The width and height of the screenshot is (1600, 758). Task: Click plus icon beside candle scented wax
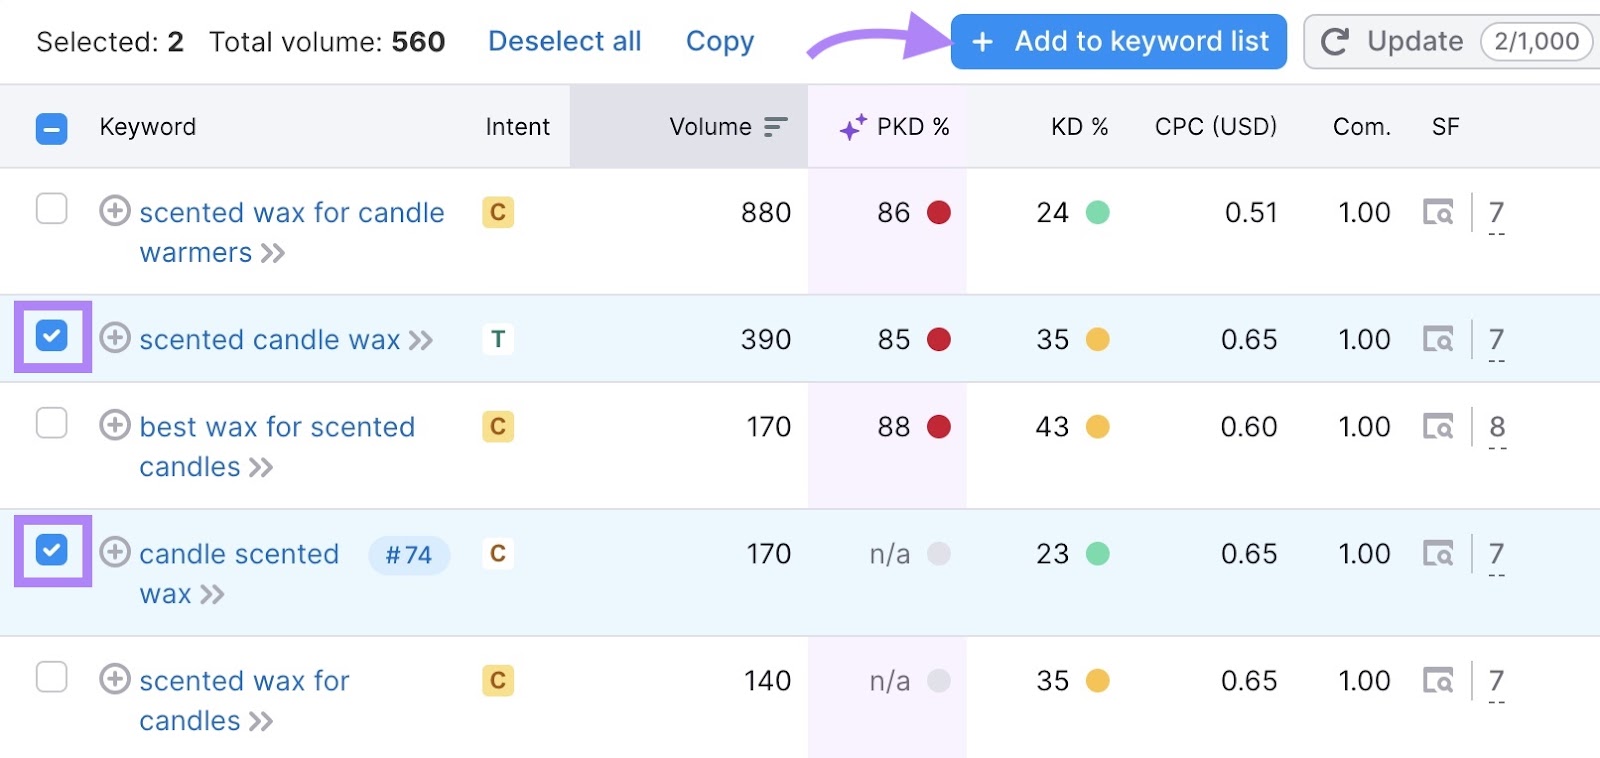115,552
